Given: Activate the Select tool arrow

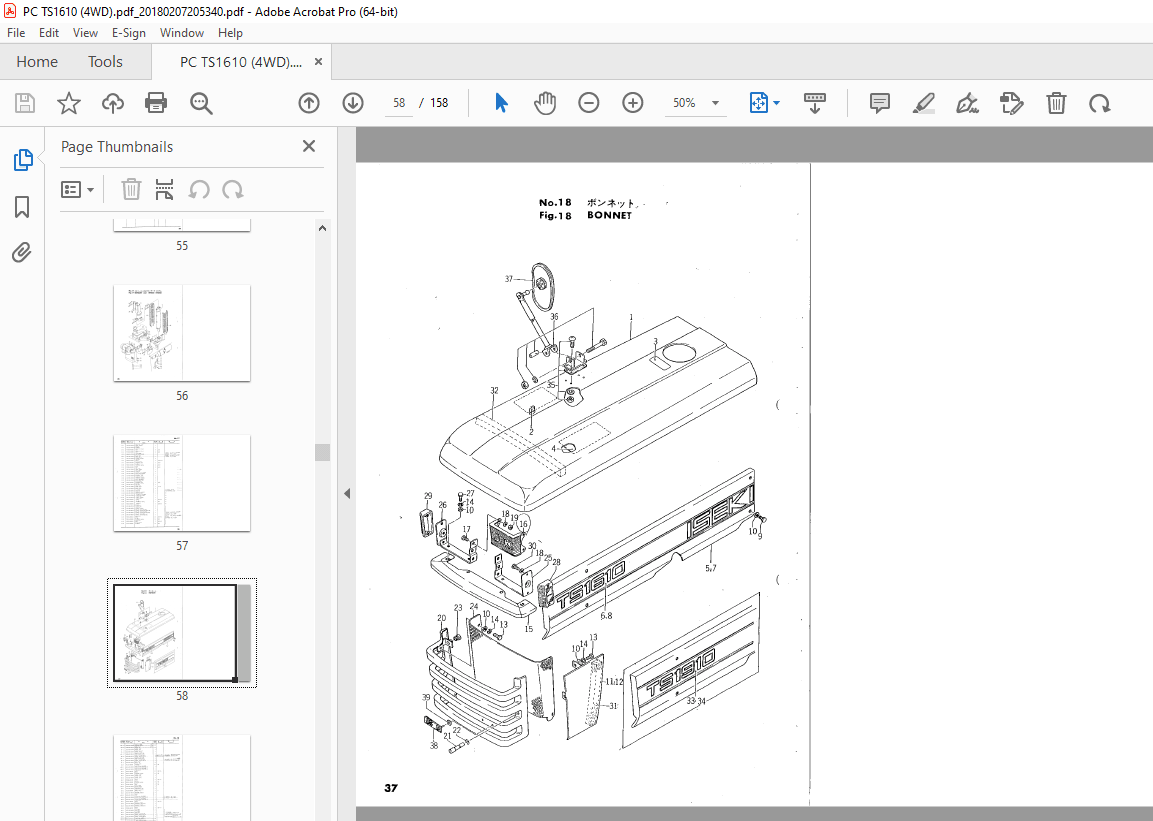Looking at the screenshot, I should (501, 103).
